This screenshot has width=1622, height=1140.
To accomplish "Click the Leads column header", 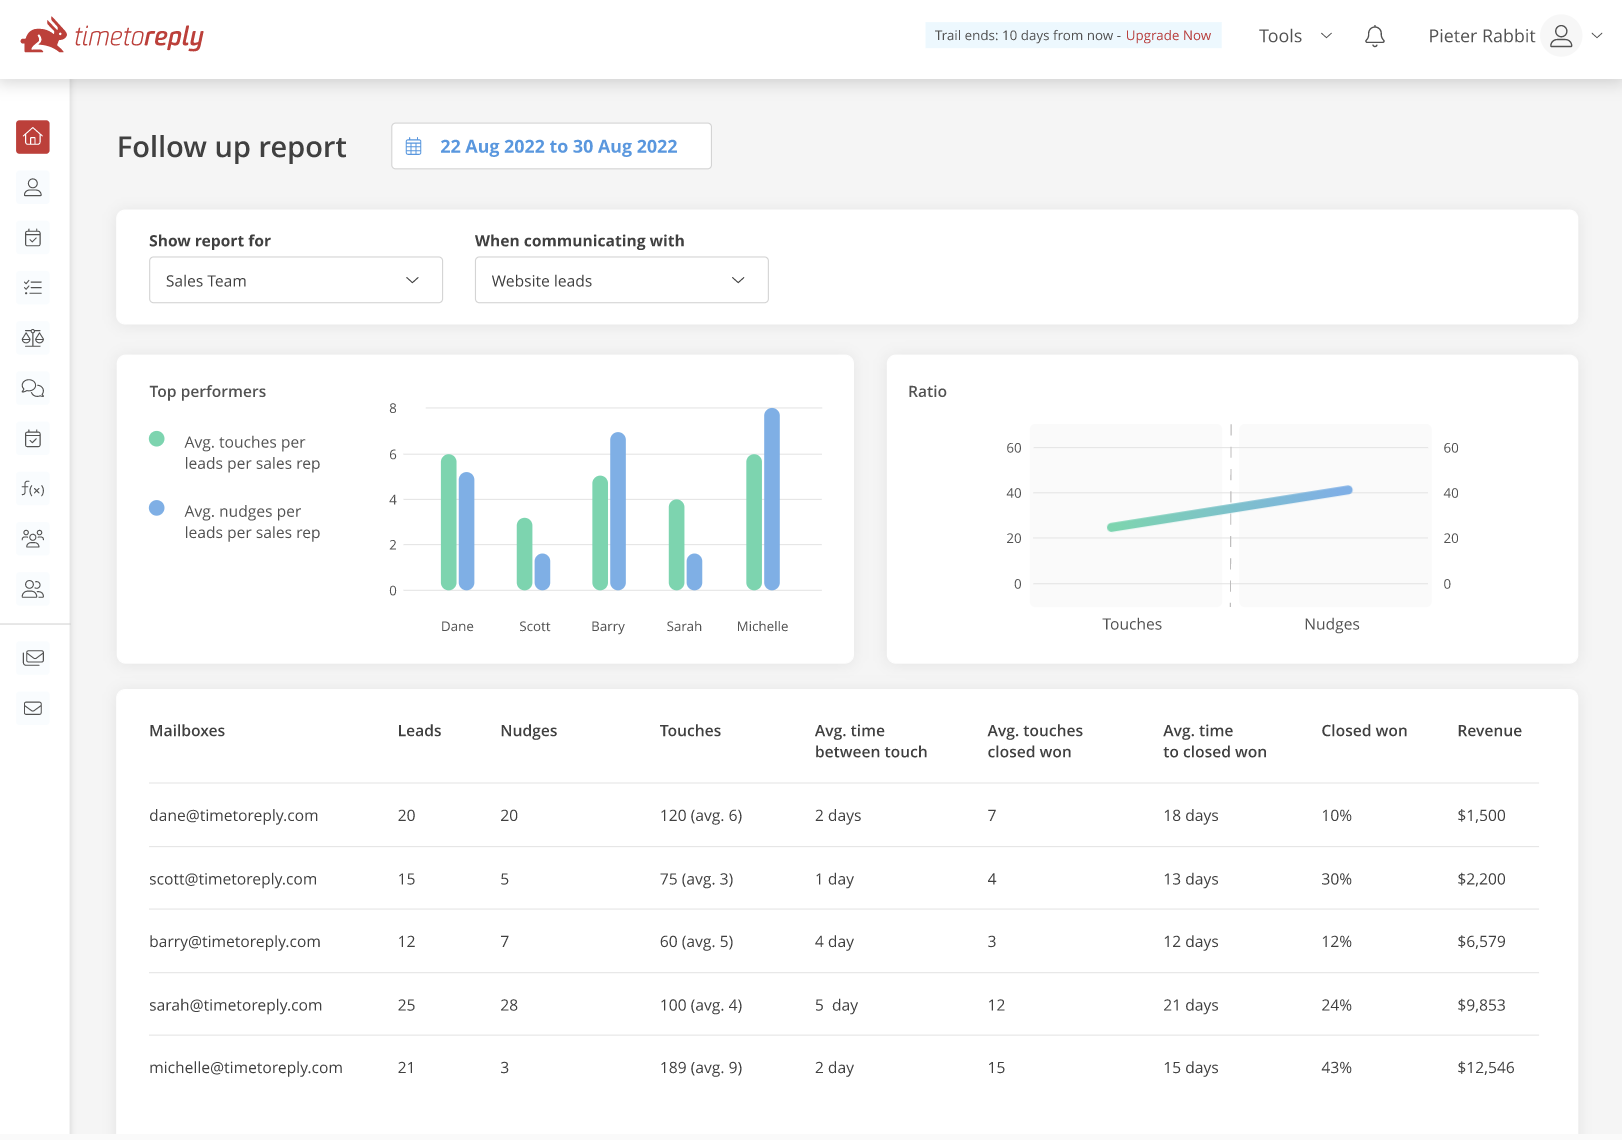I will coord(419,731).
